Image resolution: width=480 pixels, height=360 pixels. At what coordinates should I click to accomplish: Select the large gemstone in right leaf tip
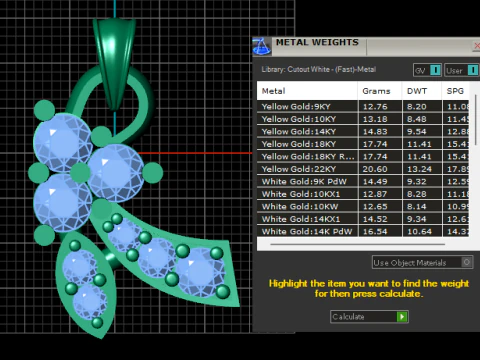coord(200,273)
